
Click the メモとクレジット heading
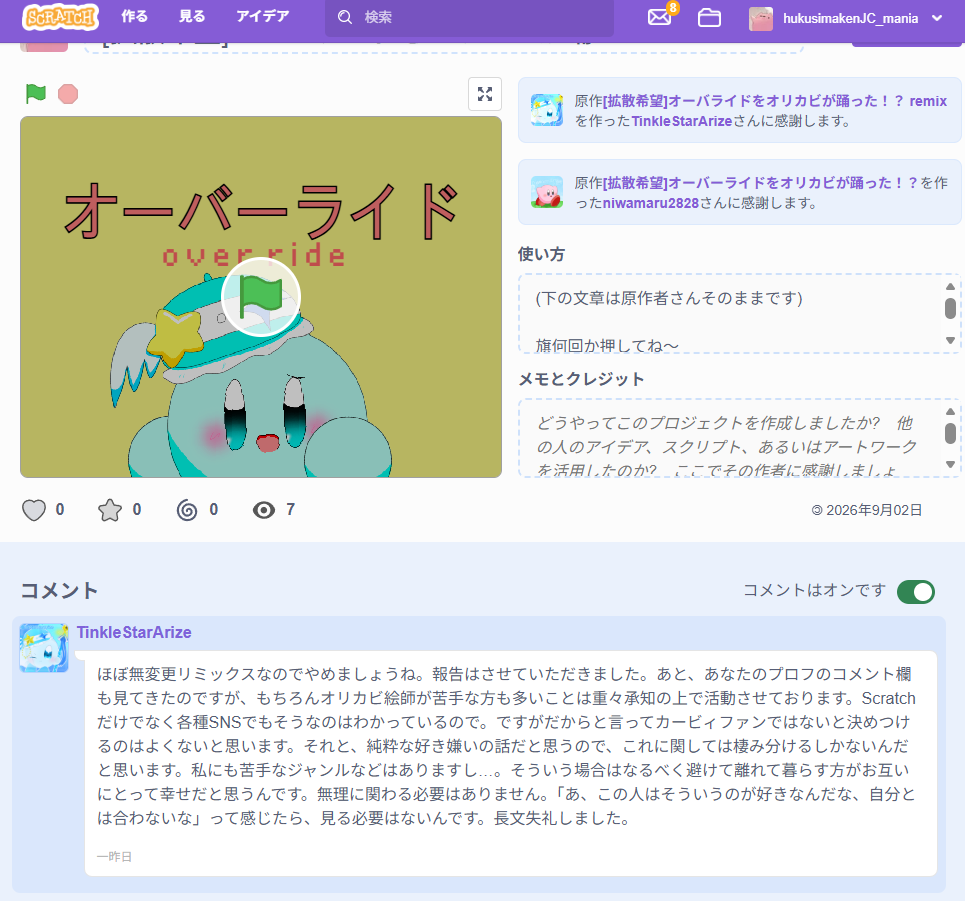point(582,379)
